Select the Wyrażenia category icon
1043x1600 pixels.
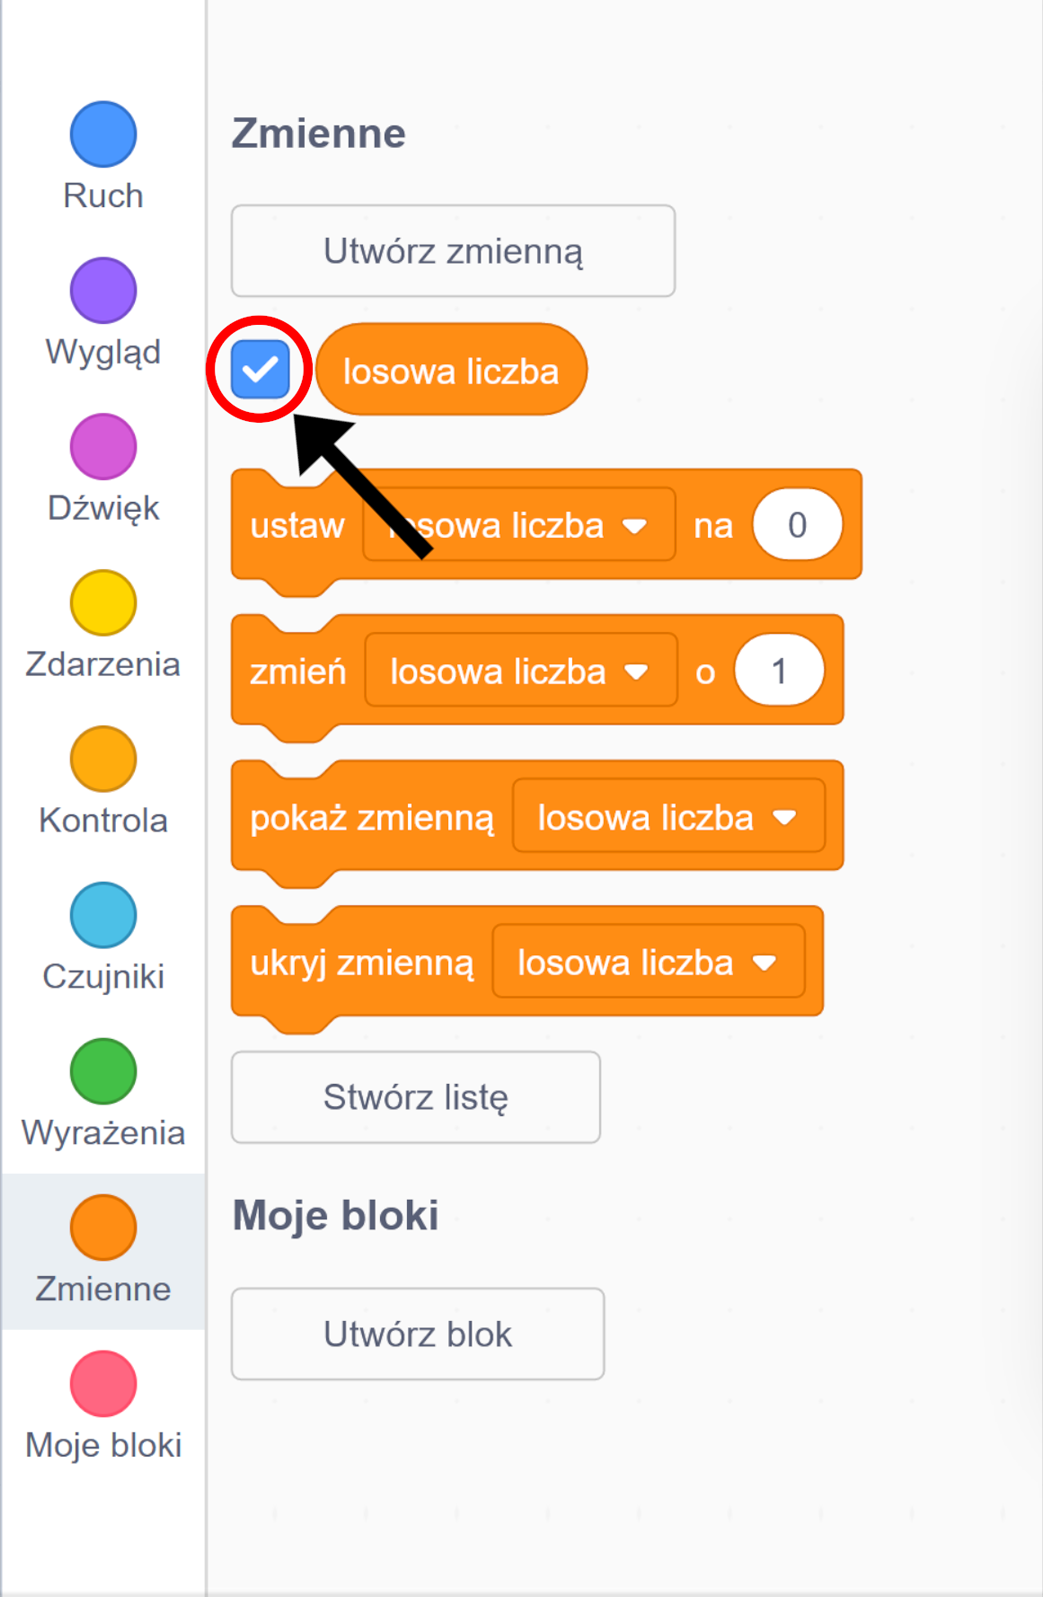pos(103,1070)
